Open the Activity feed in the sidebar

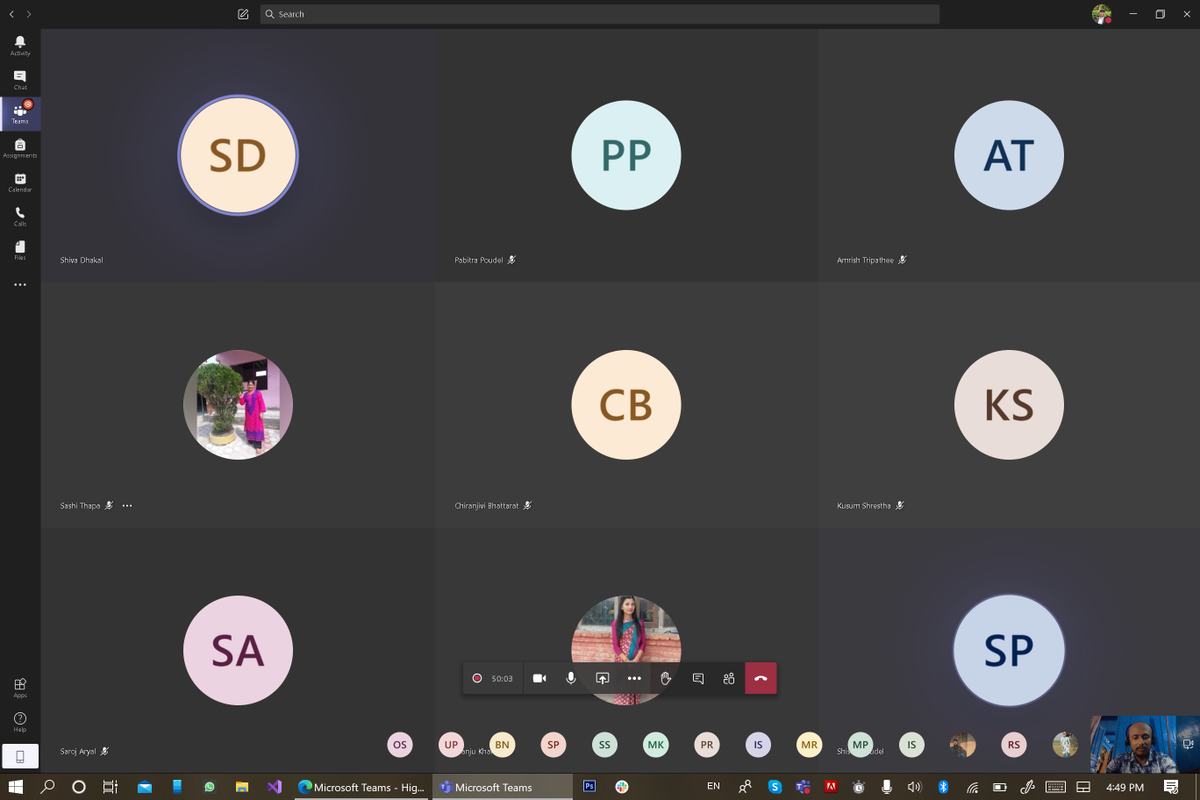[20, 45]
